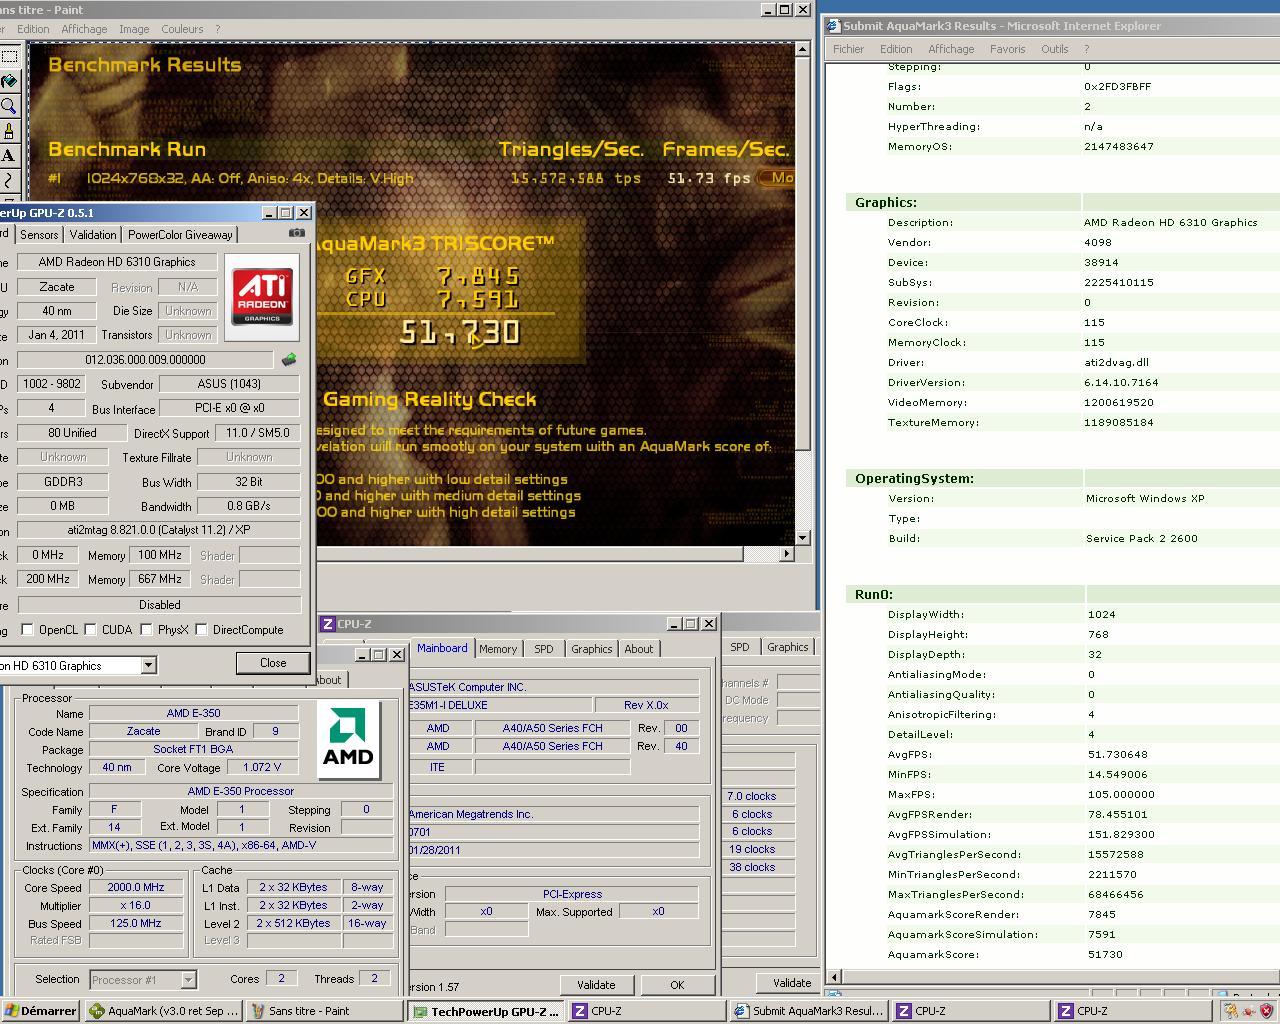Screen dimensions: 1280x1024
Task: Select the fill bucket tool in Paint
Action: pyautogui.click(x=8, y=82)
